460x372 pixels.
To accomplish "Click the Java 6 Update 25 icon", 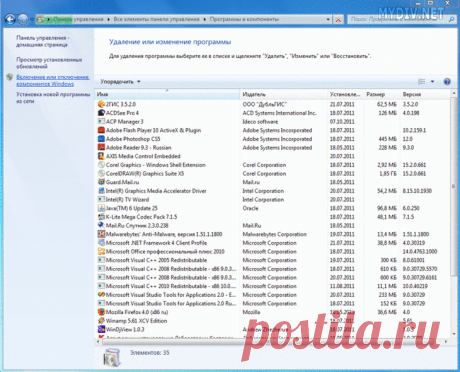I will (101, 208).
